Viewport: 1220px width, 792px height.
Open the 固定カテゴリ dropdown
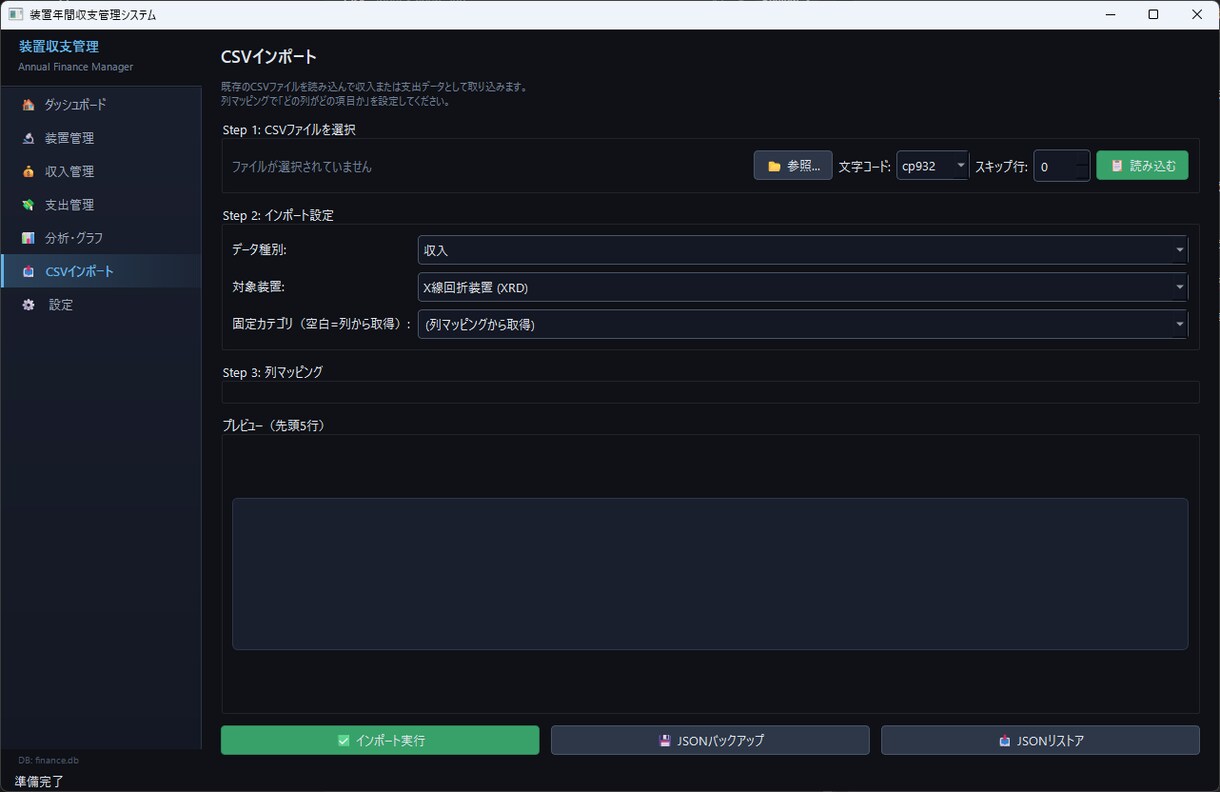(802, 324)
